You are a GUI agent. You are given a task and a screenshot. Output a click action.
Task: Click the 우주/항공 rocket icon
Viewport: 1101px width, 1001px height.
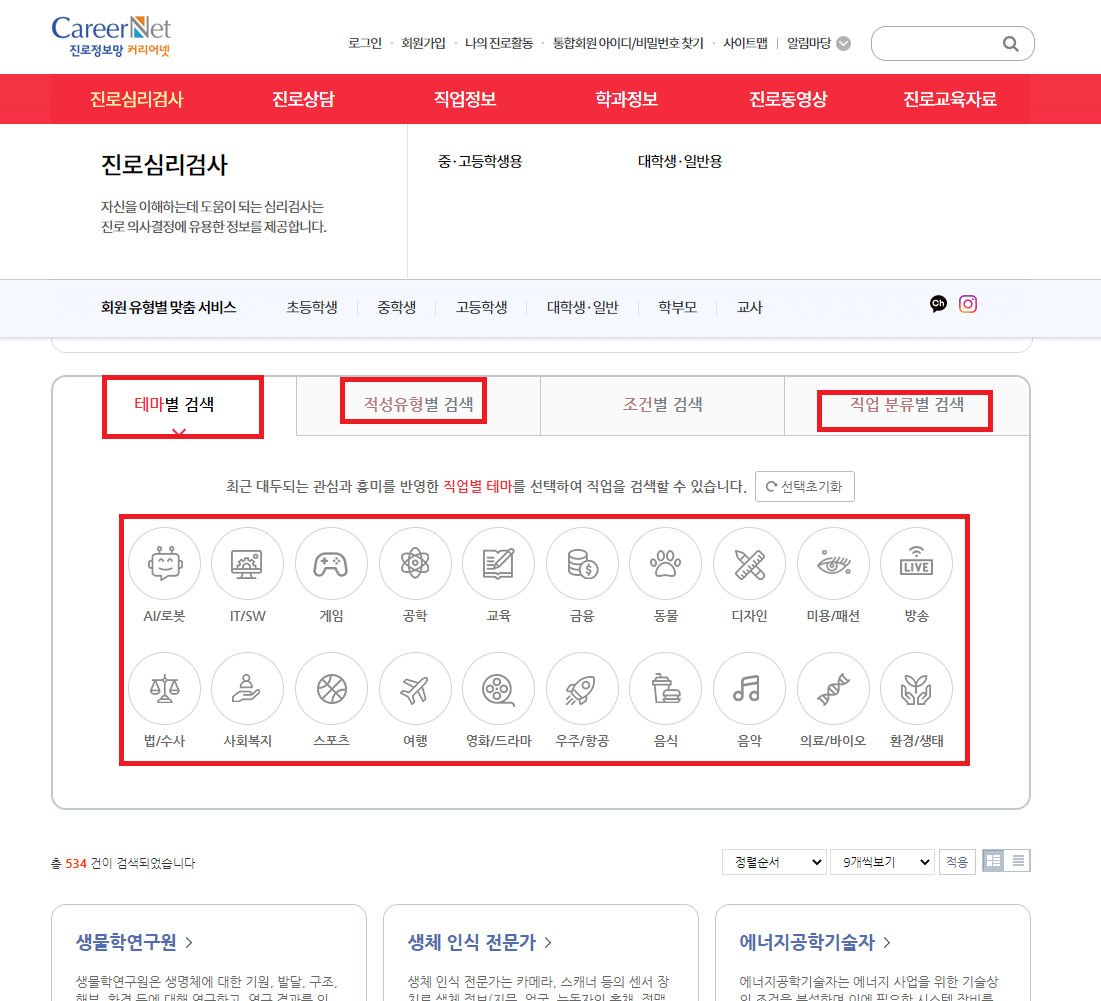click(582, 688)
